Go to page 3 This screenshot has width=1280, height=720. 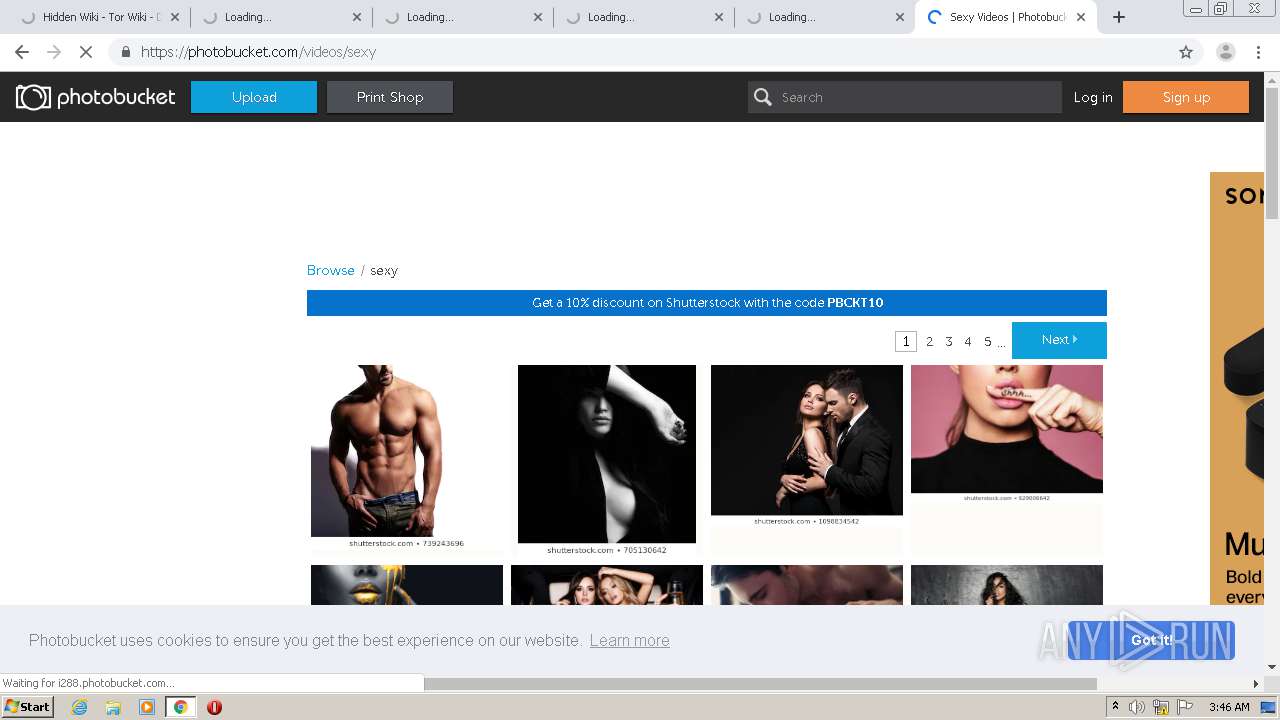949,341
